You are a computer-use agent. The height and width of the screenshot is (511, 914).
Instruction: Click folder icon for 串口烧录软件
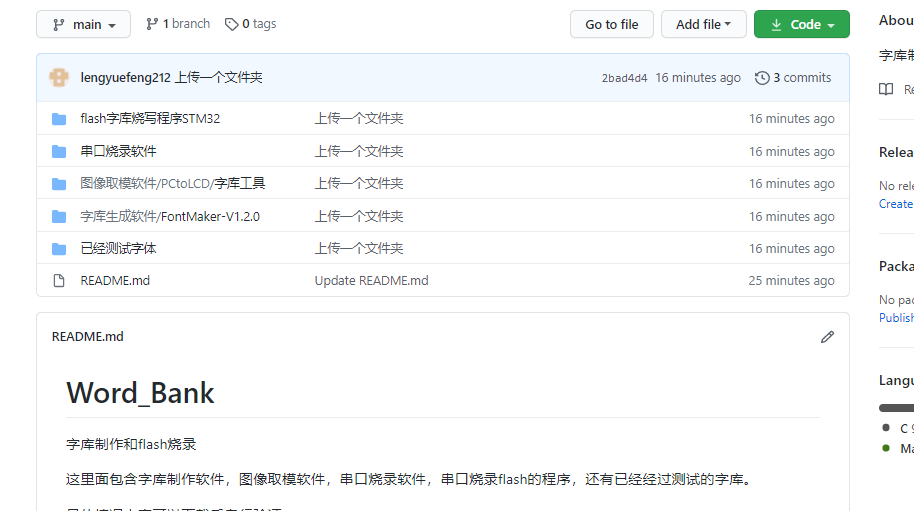click(x=59, y=151)
